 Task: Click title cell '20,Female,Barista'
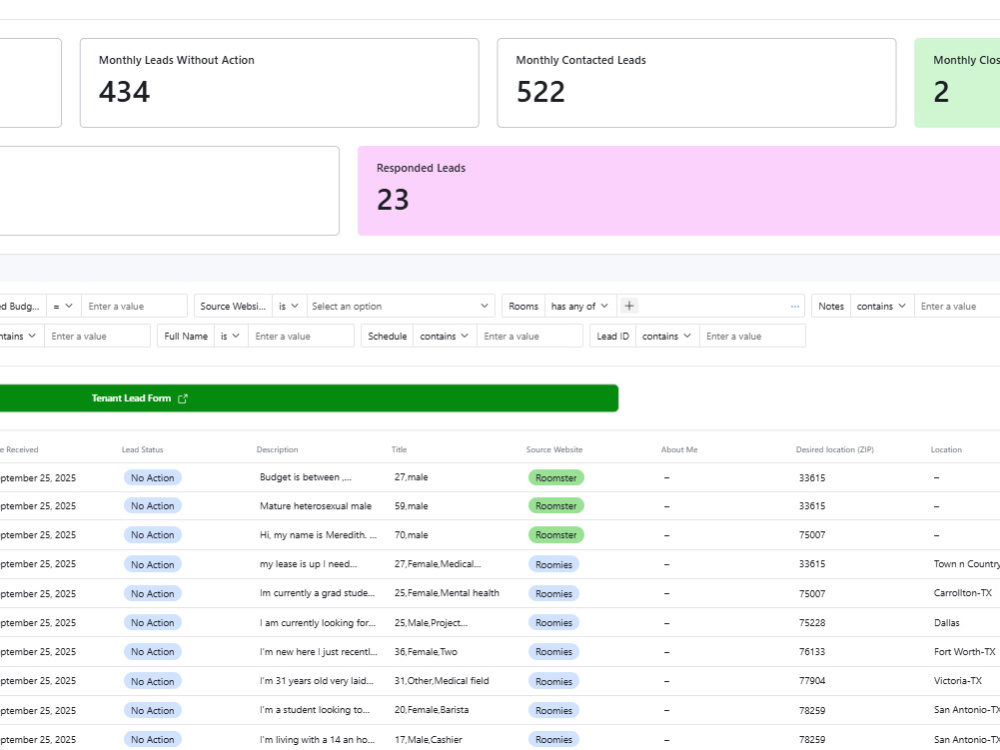pyautogui.click(x=431, y=710)
